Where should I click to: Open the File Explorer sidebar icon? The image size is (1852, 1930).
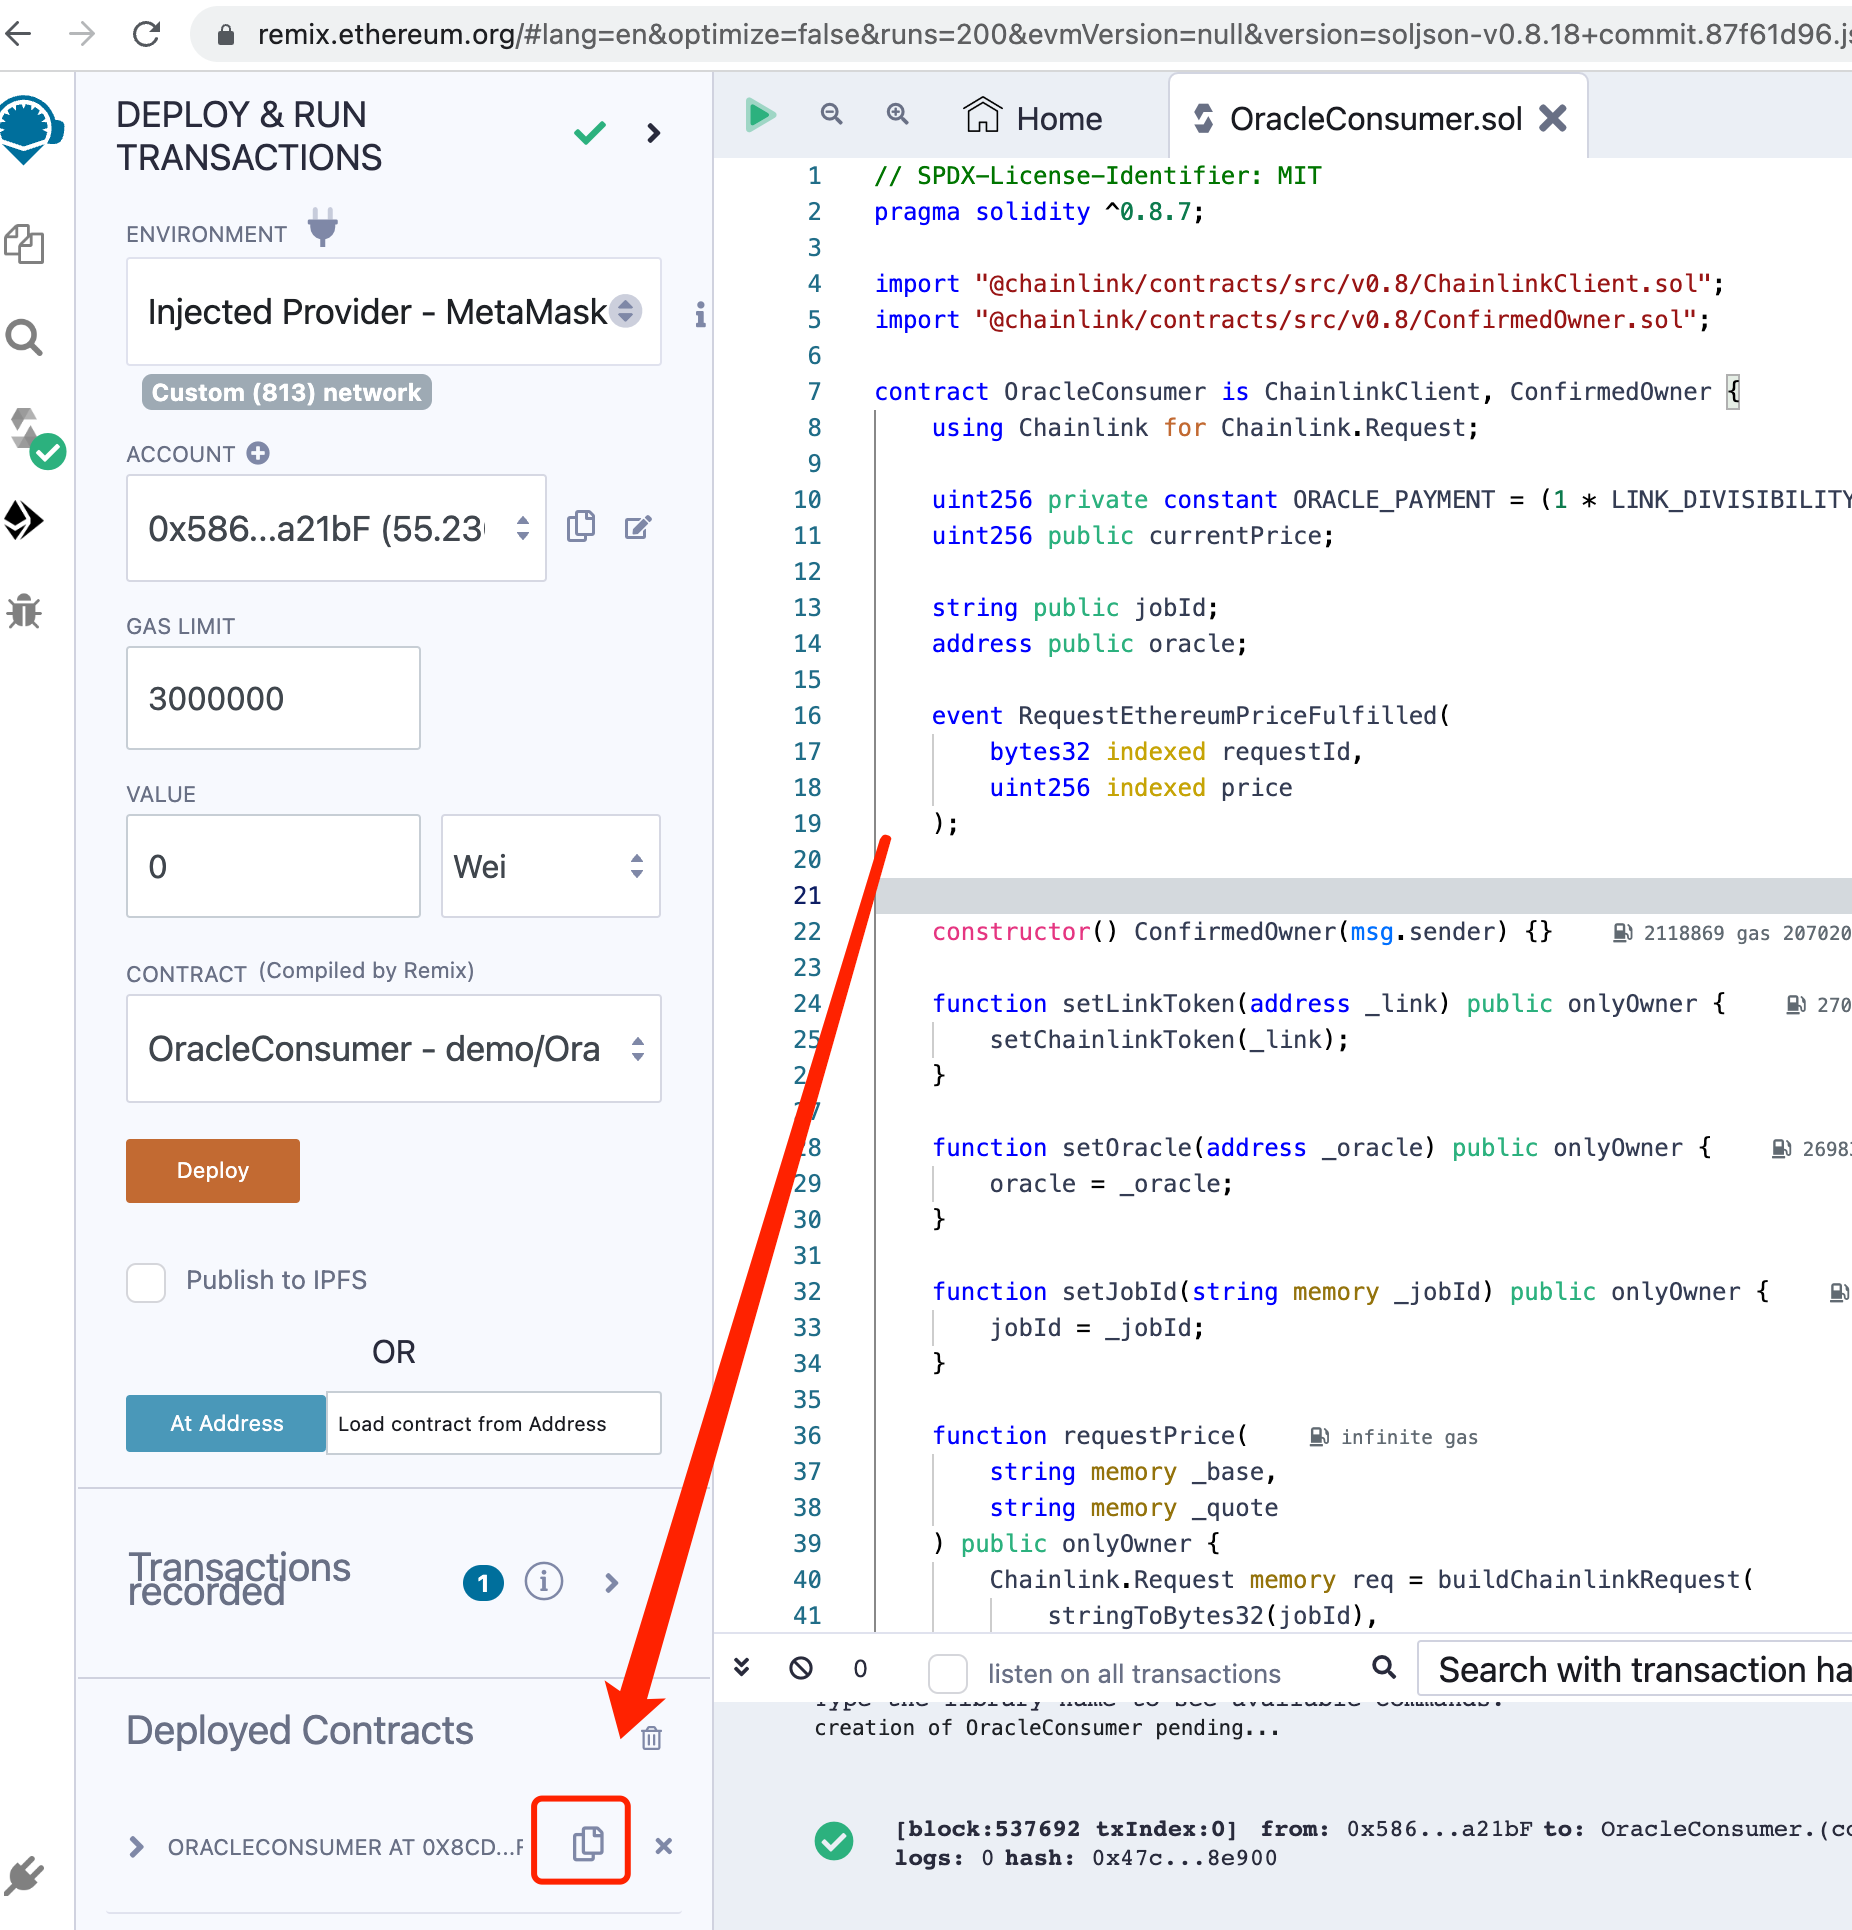click(x=25, y=244)
